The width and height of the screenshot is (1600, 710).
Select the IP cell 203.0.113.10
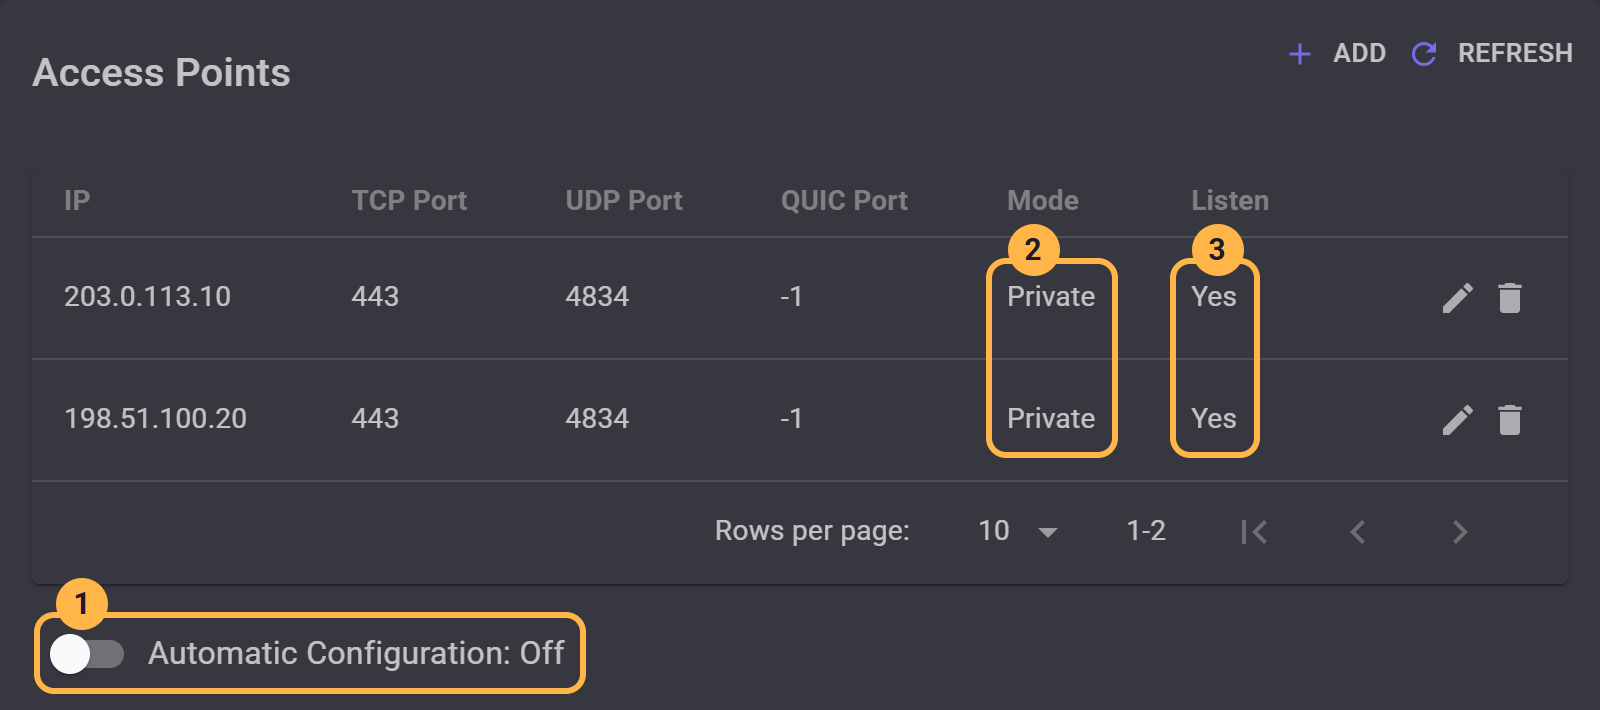tap(147, 297)
